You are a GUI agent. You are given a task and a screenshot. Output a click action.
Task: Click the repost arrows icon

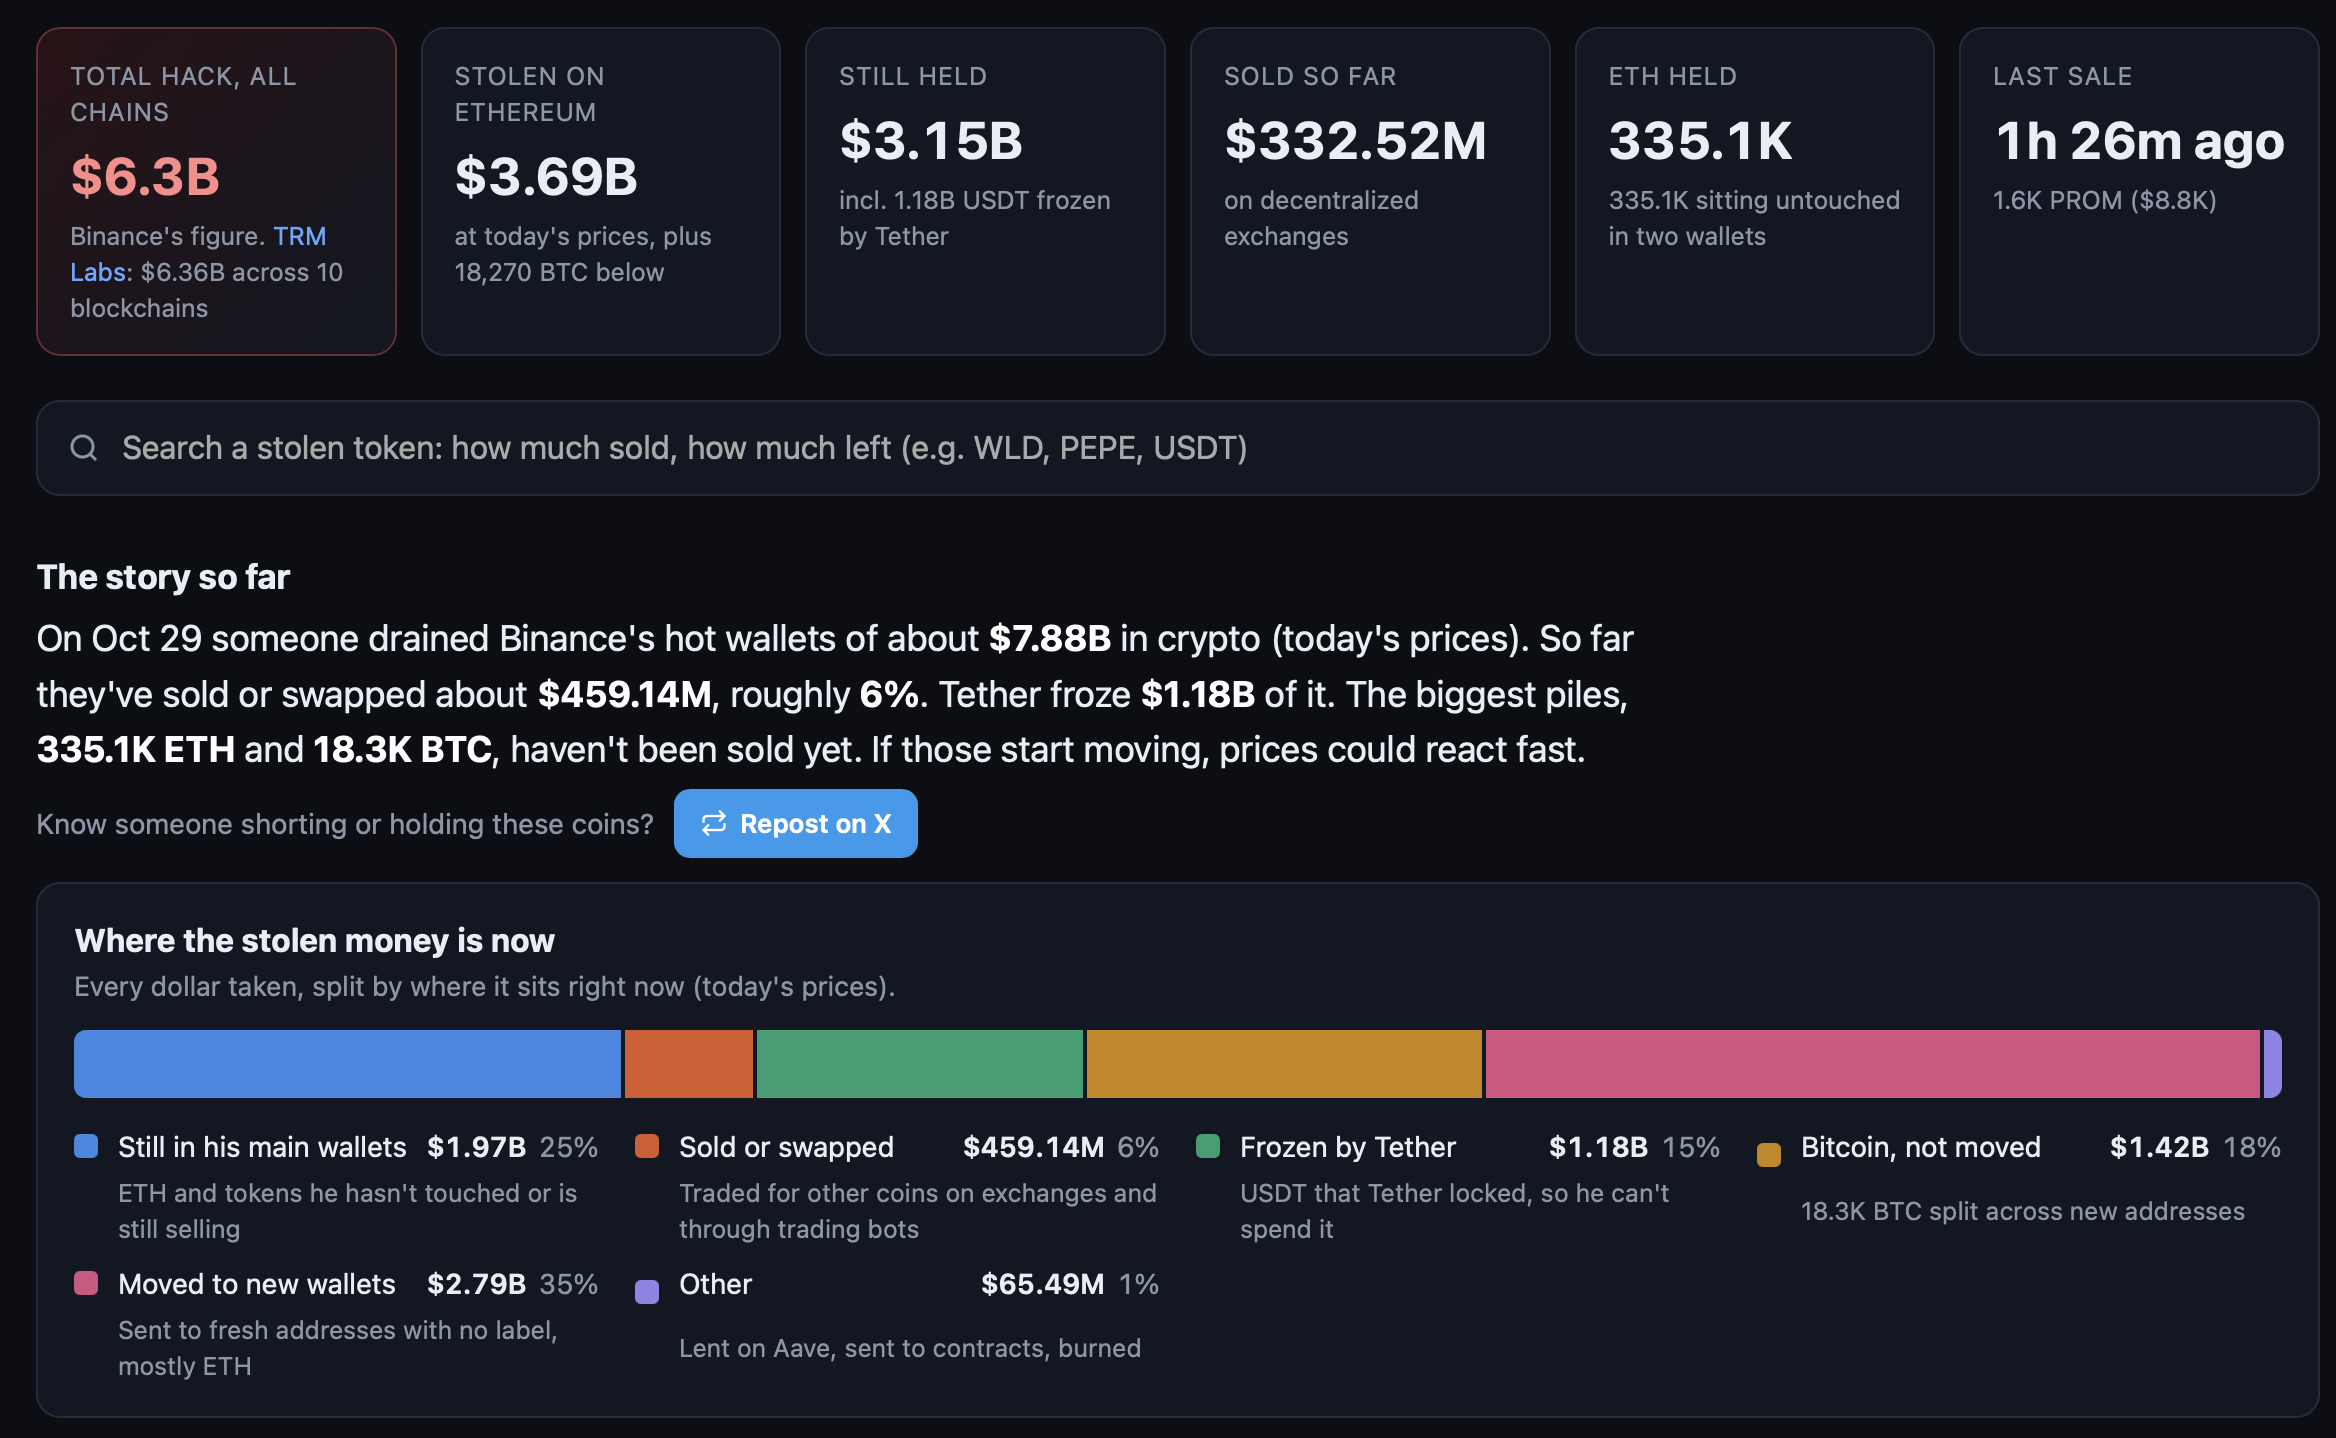714,823
